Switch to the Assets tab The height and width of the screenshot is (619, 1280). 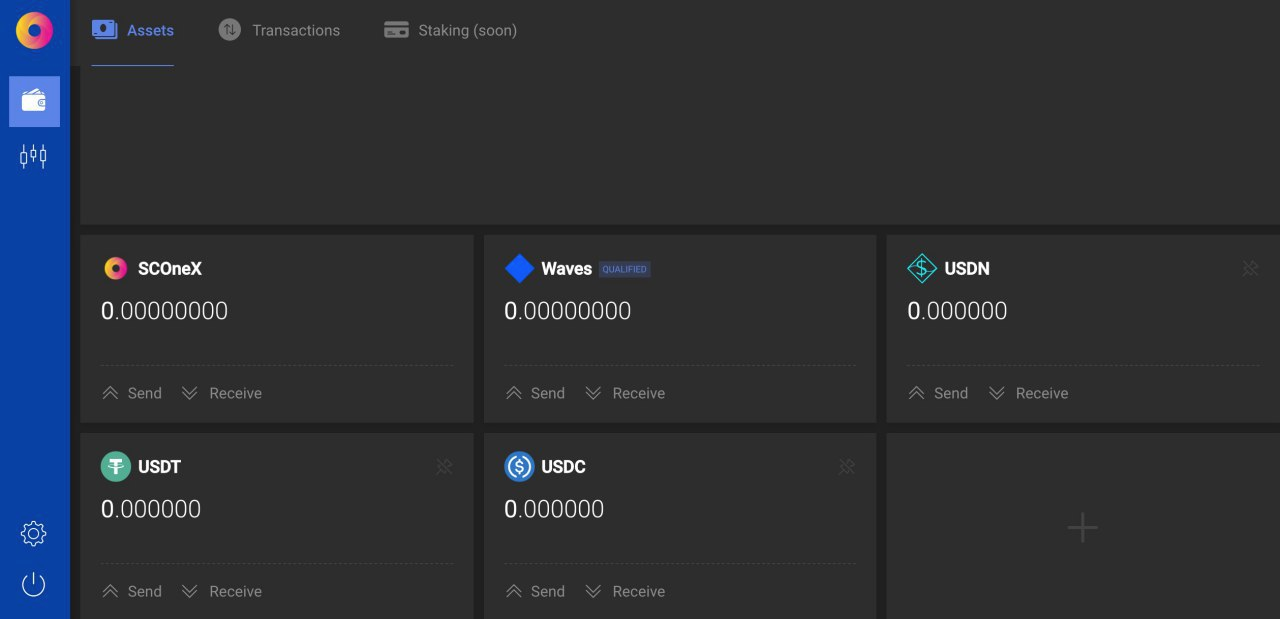(133, 31)
